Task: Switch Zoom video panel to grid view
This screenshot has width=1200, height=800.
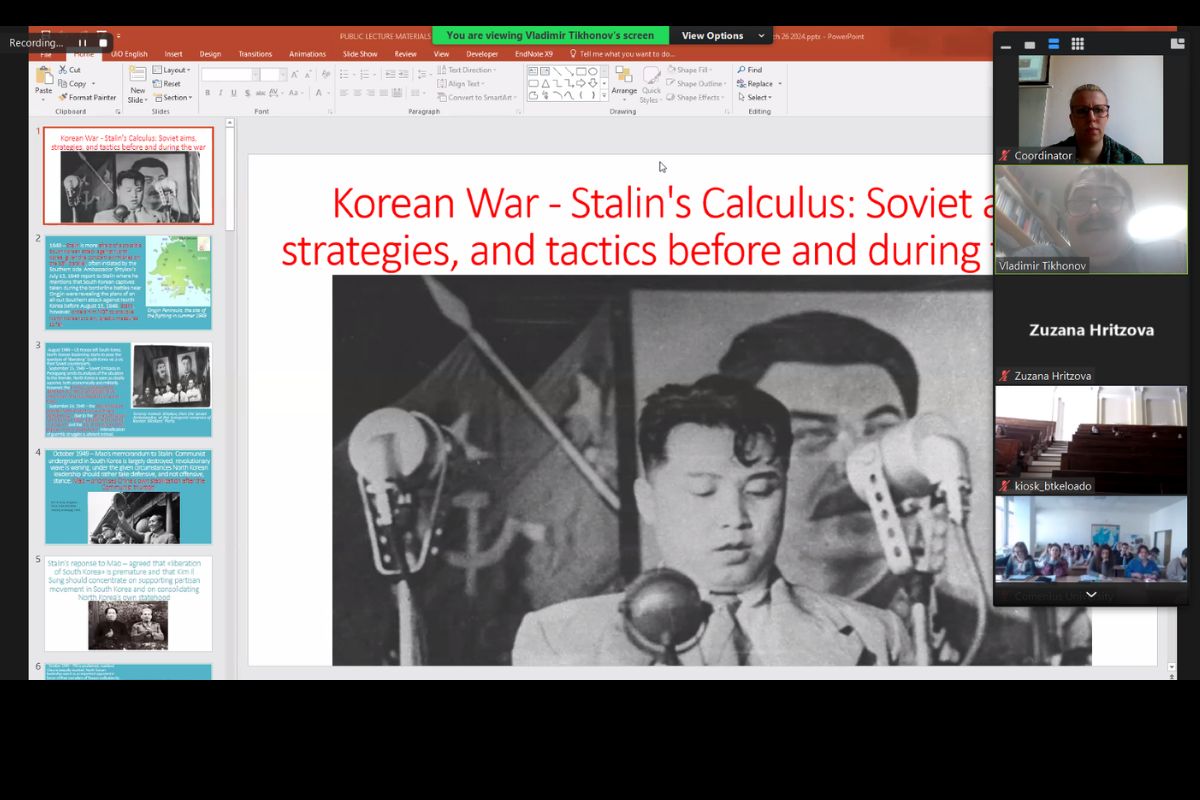Action: pyautogui.click(x=1077, y=44)
